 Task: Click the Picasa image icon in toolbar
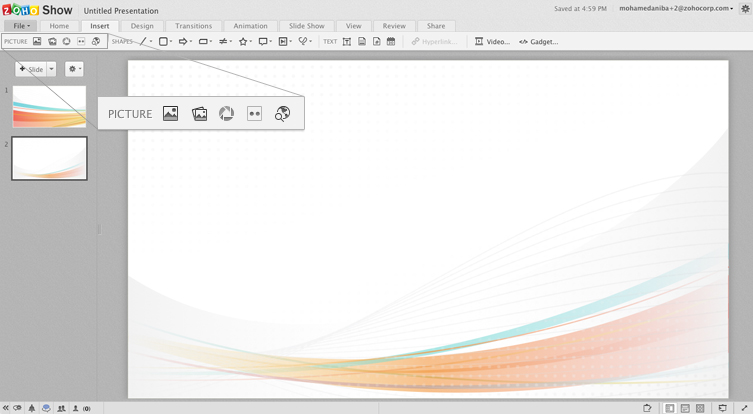pyautogui.click(x=66, y=42)
